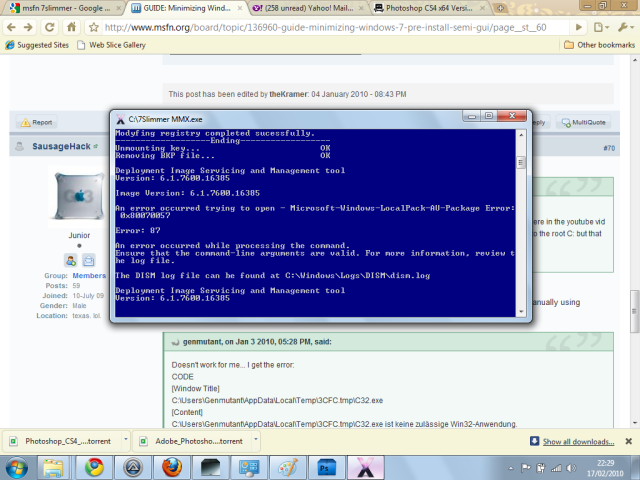Screen dimensions: 640x480
Task: Open the Web Slice Gallery bookmark
Action: click(111, 45)
